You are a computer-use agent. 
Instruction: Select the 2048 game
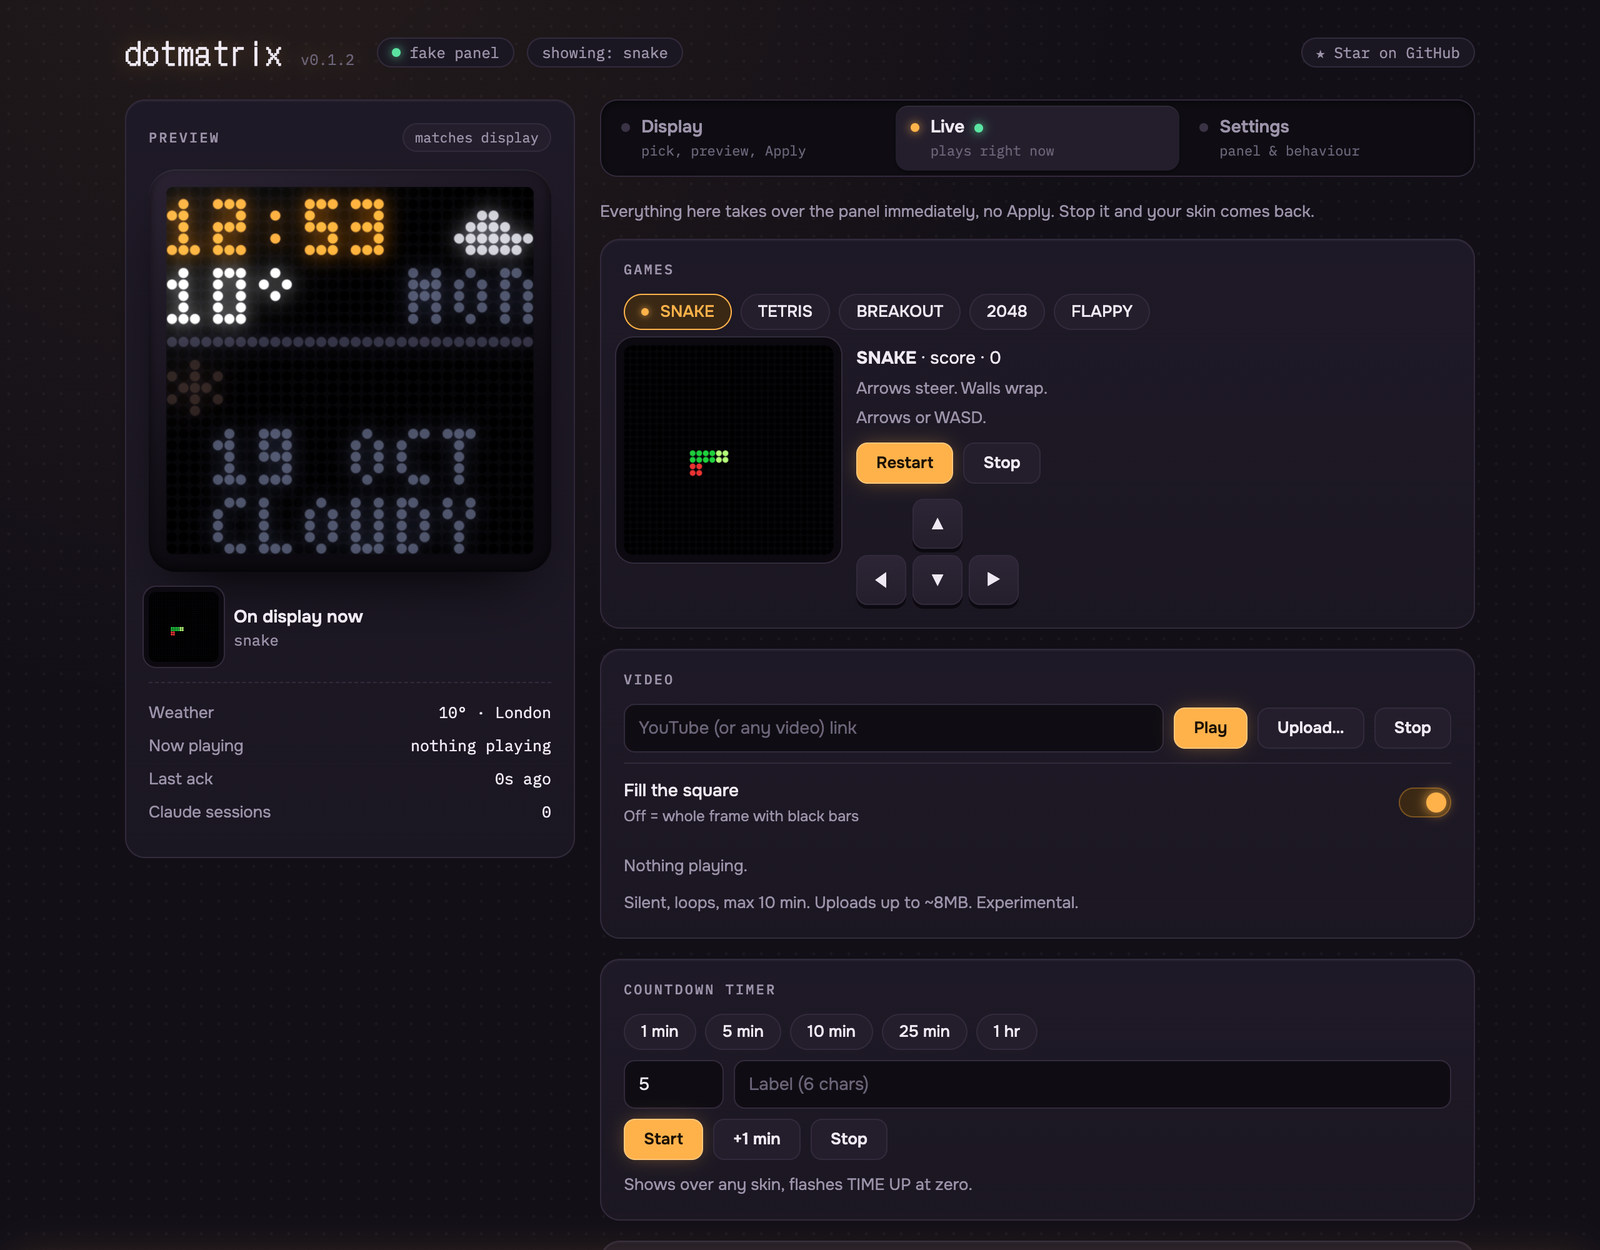(x=1007, y=312)
